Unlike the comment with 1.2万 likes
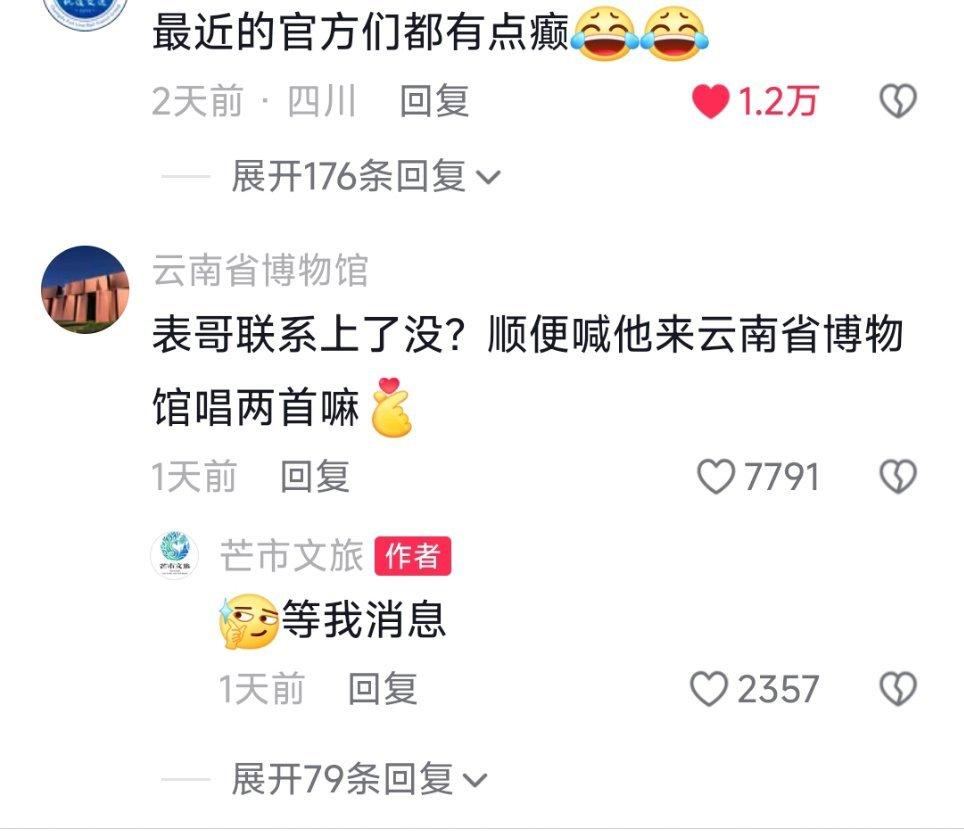 pyautogui.click(x=711, y=101)
